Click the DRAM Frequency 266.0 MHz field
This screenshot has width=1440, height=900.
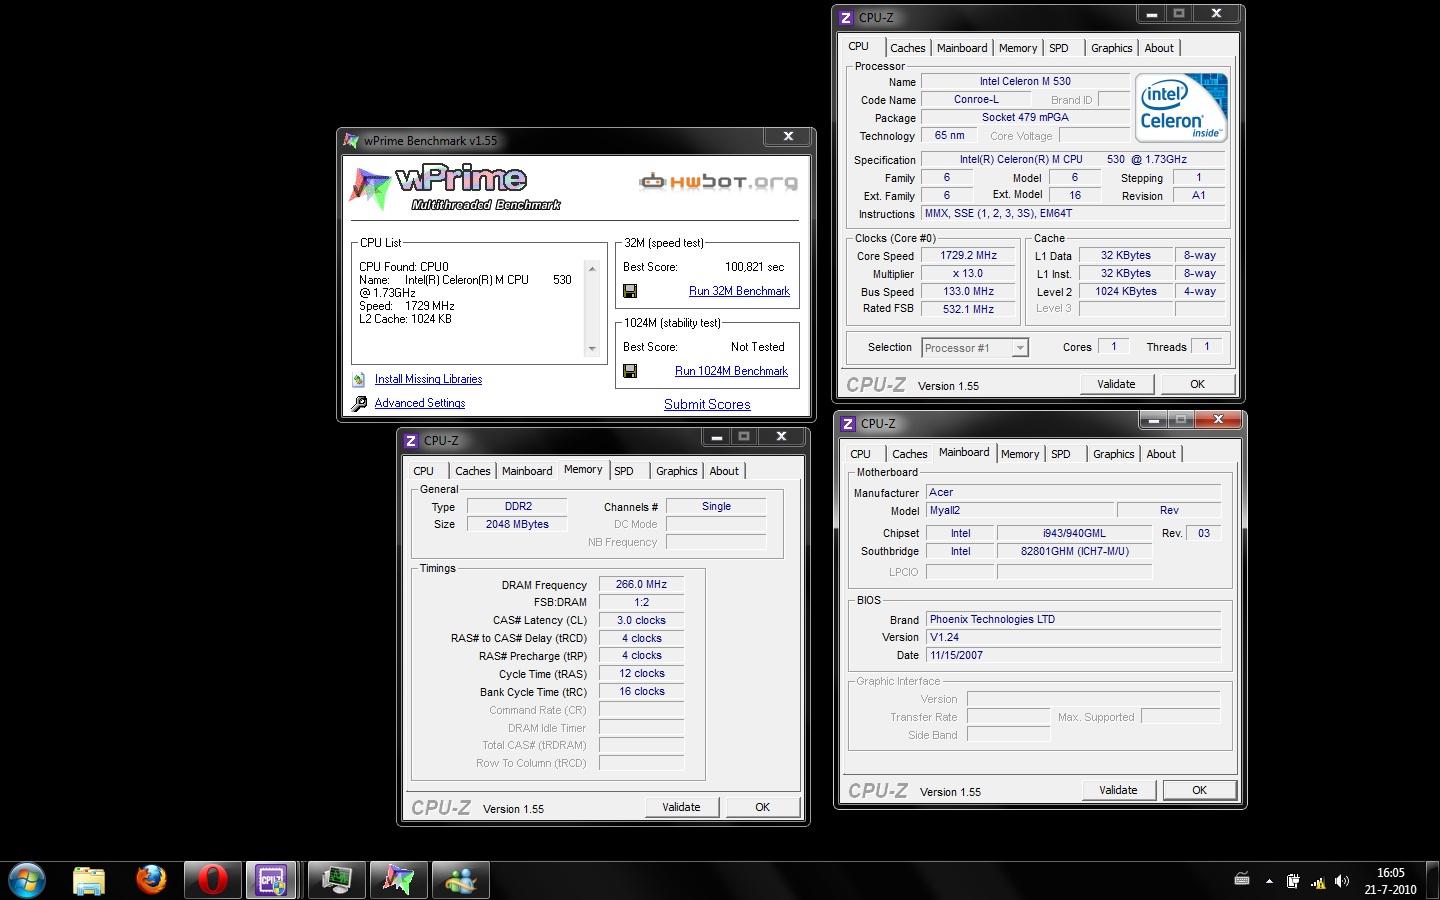[x=641, y=584]
